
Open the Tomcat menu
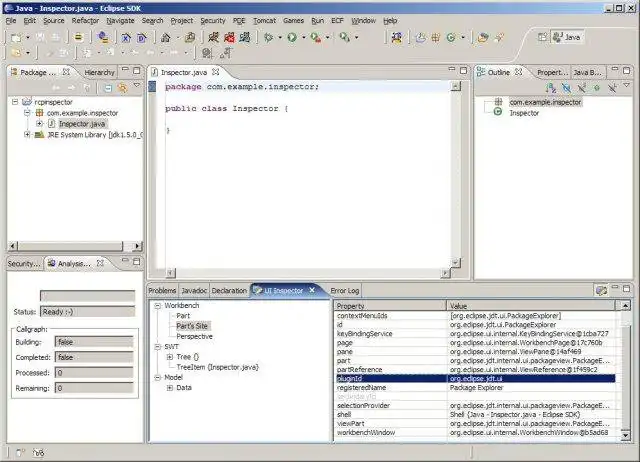point(264,20)
